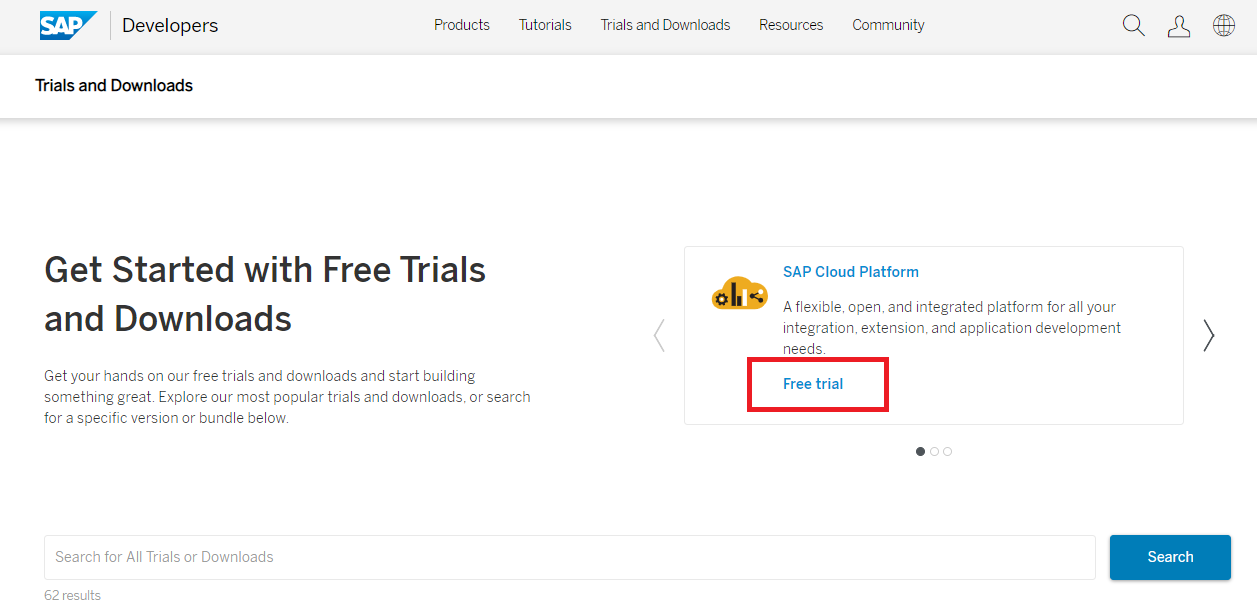Select the second carousel dot
Image resolution: width=1257 pixels, height=609 pixels.
pyautogui.click(x=933, y=451)
